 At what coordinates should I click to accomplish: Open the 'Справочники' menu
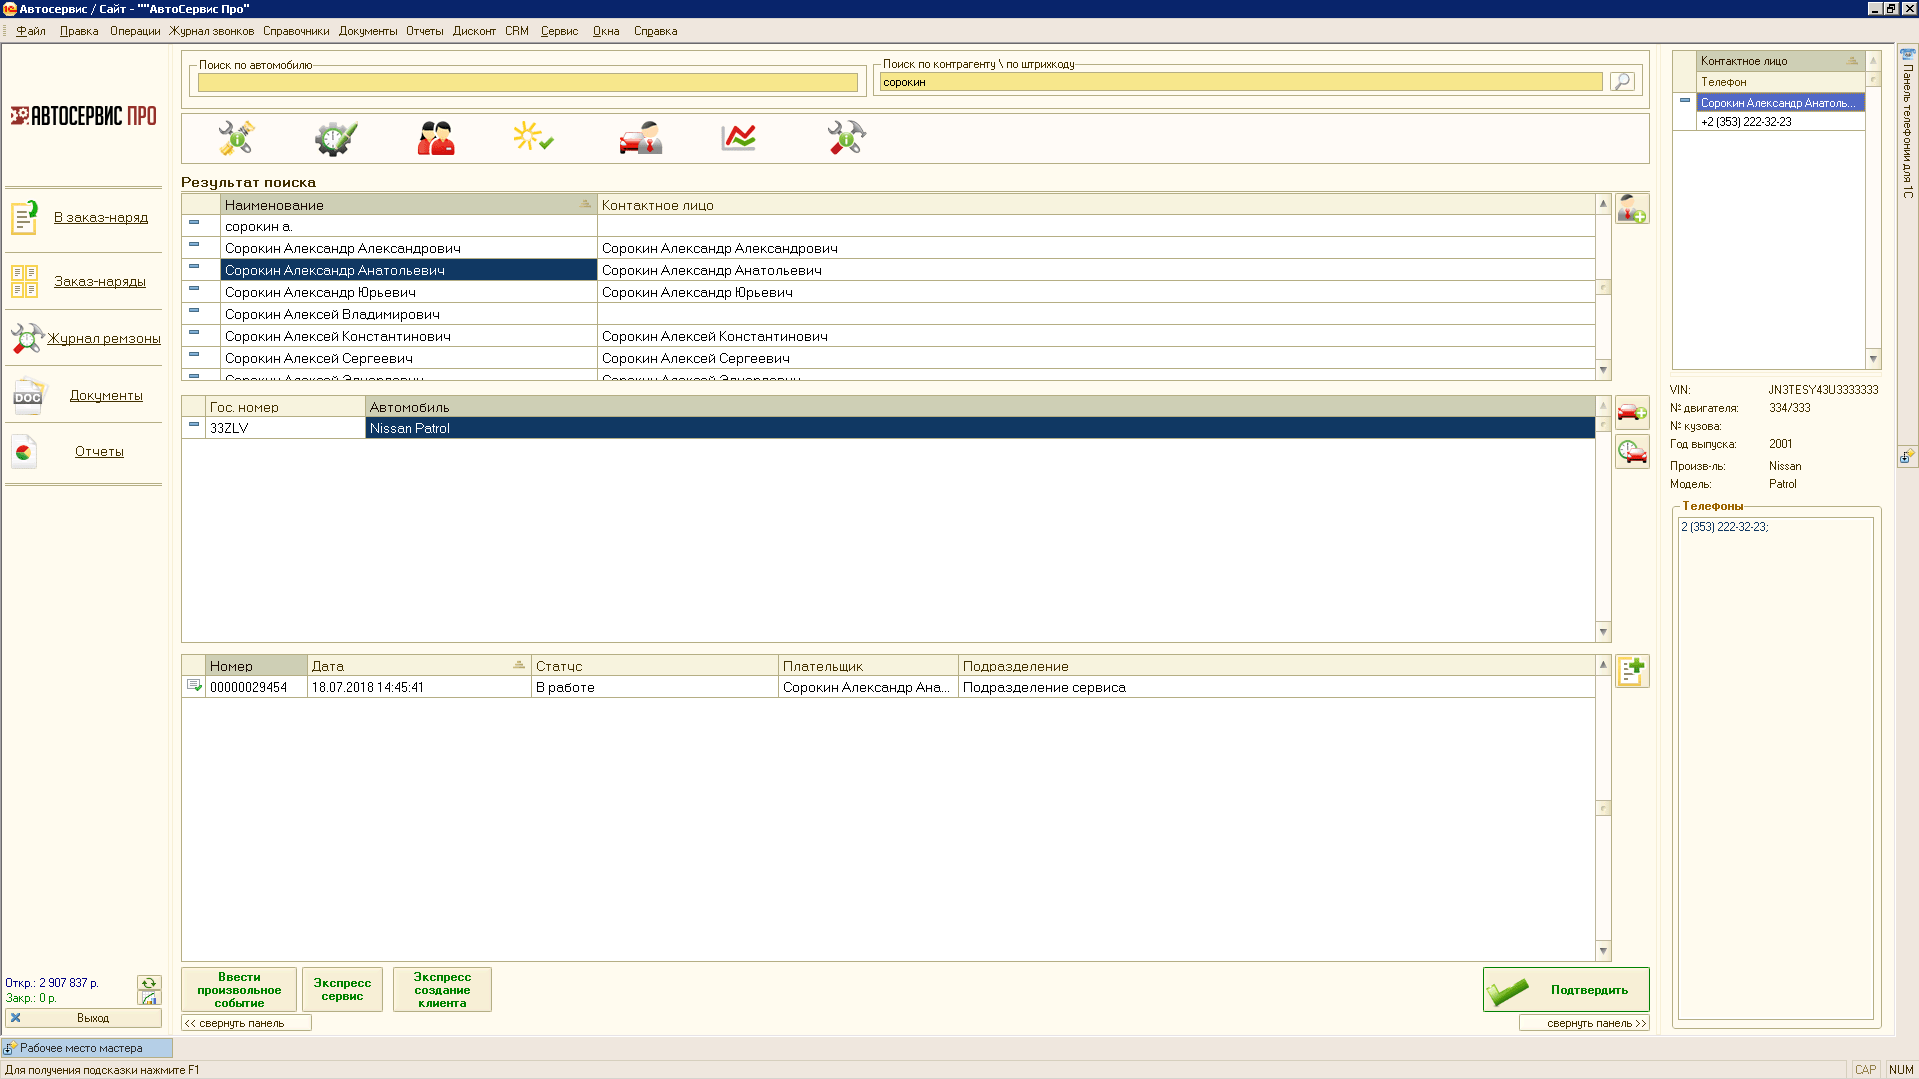click(x=296, y=31)
